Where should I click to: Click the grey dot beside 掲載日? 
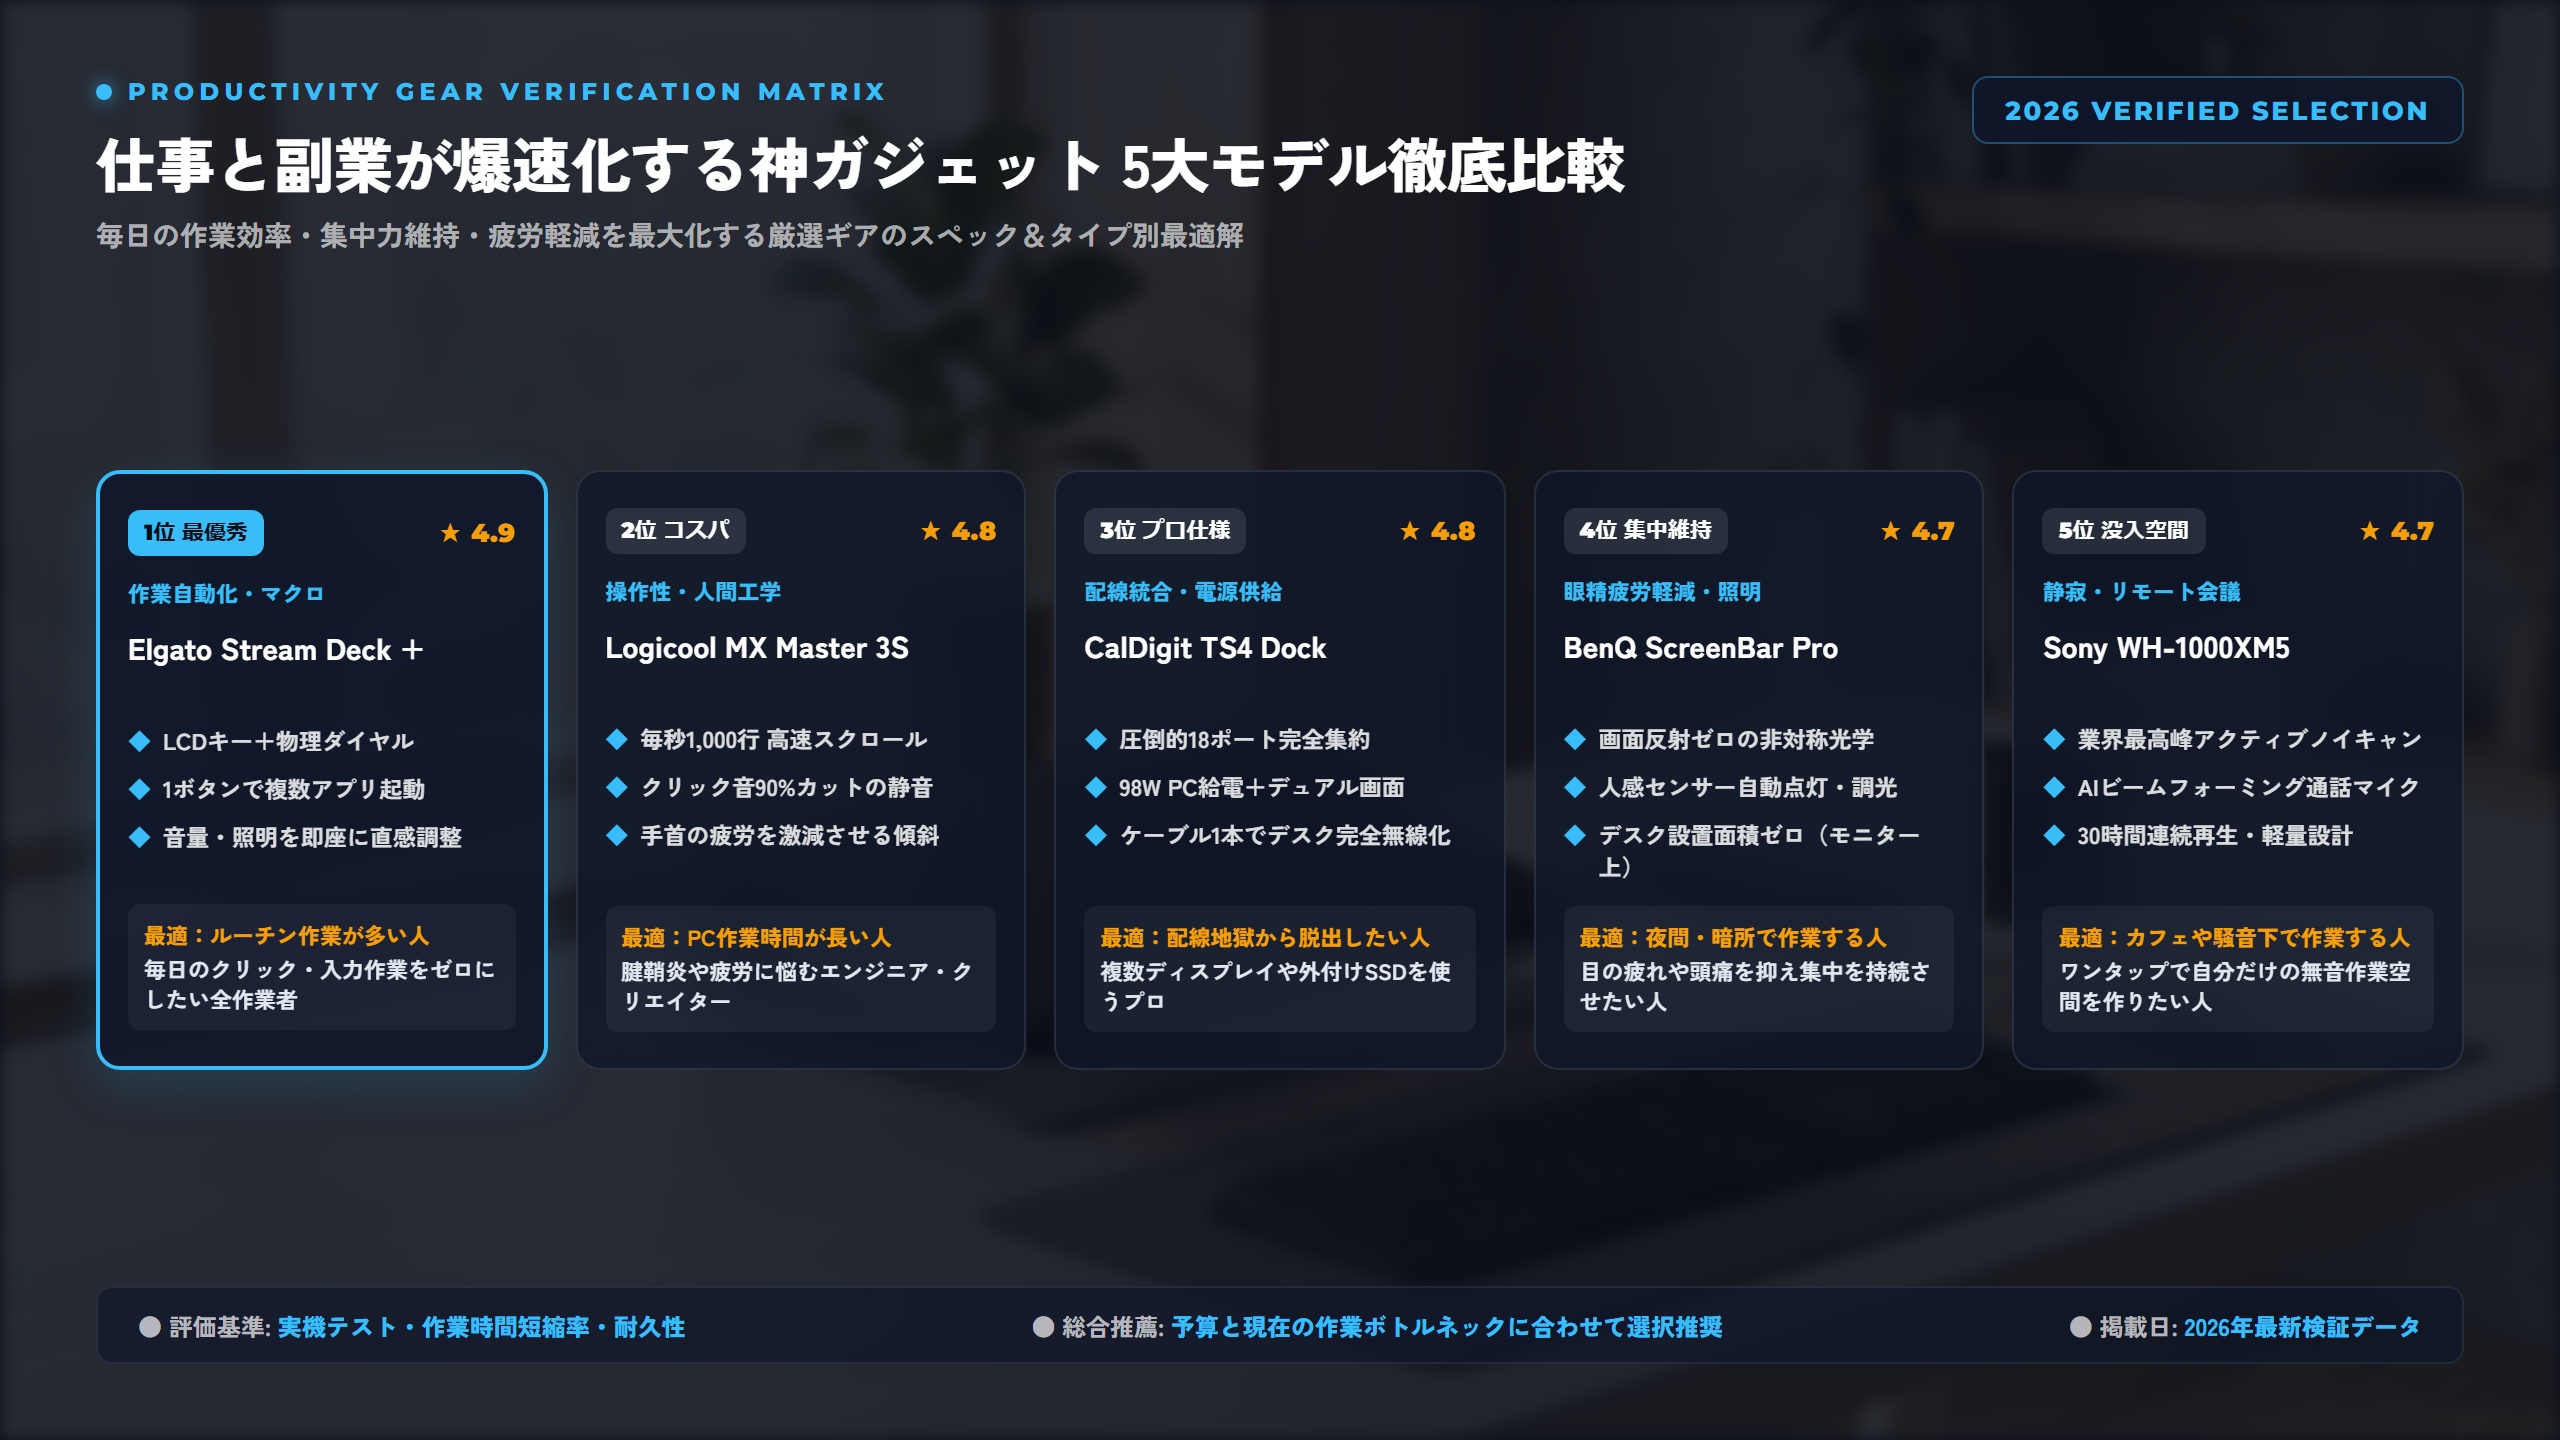click(2081, 1327)
